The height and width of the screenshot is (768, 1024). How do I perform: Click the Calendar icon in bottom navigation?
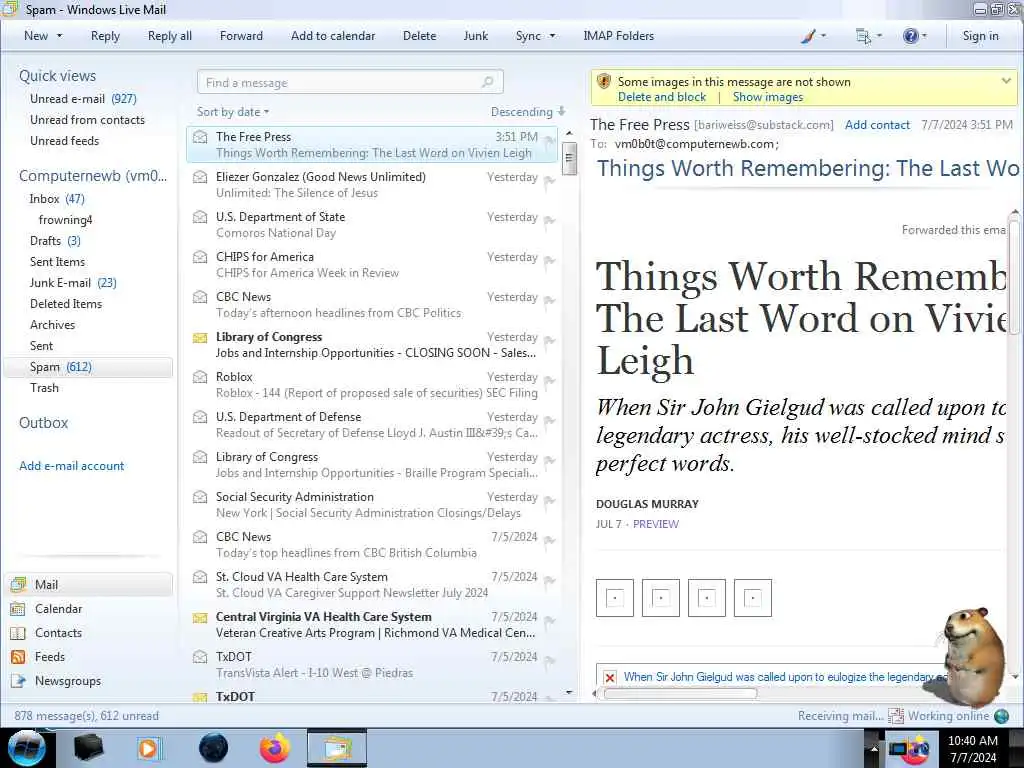pos(18,609)
